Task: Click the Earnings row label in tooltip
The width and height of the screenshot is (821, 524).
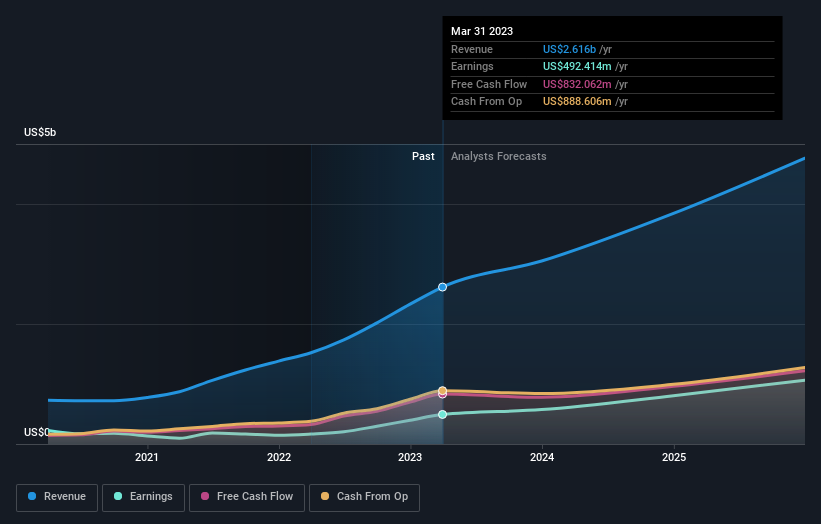Action: [x=472, y=66]
